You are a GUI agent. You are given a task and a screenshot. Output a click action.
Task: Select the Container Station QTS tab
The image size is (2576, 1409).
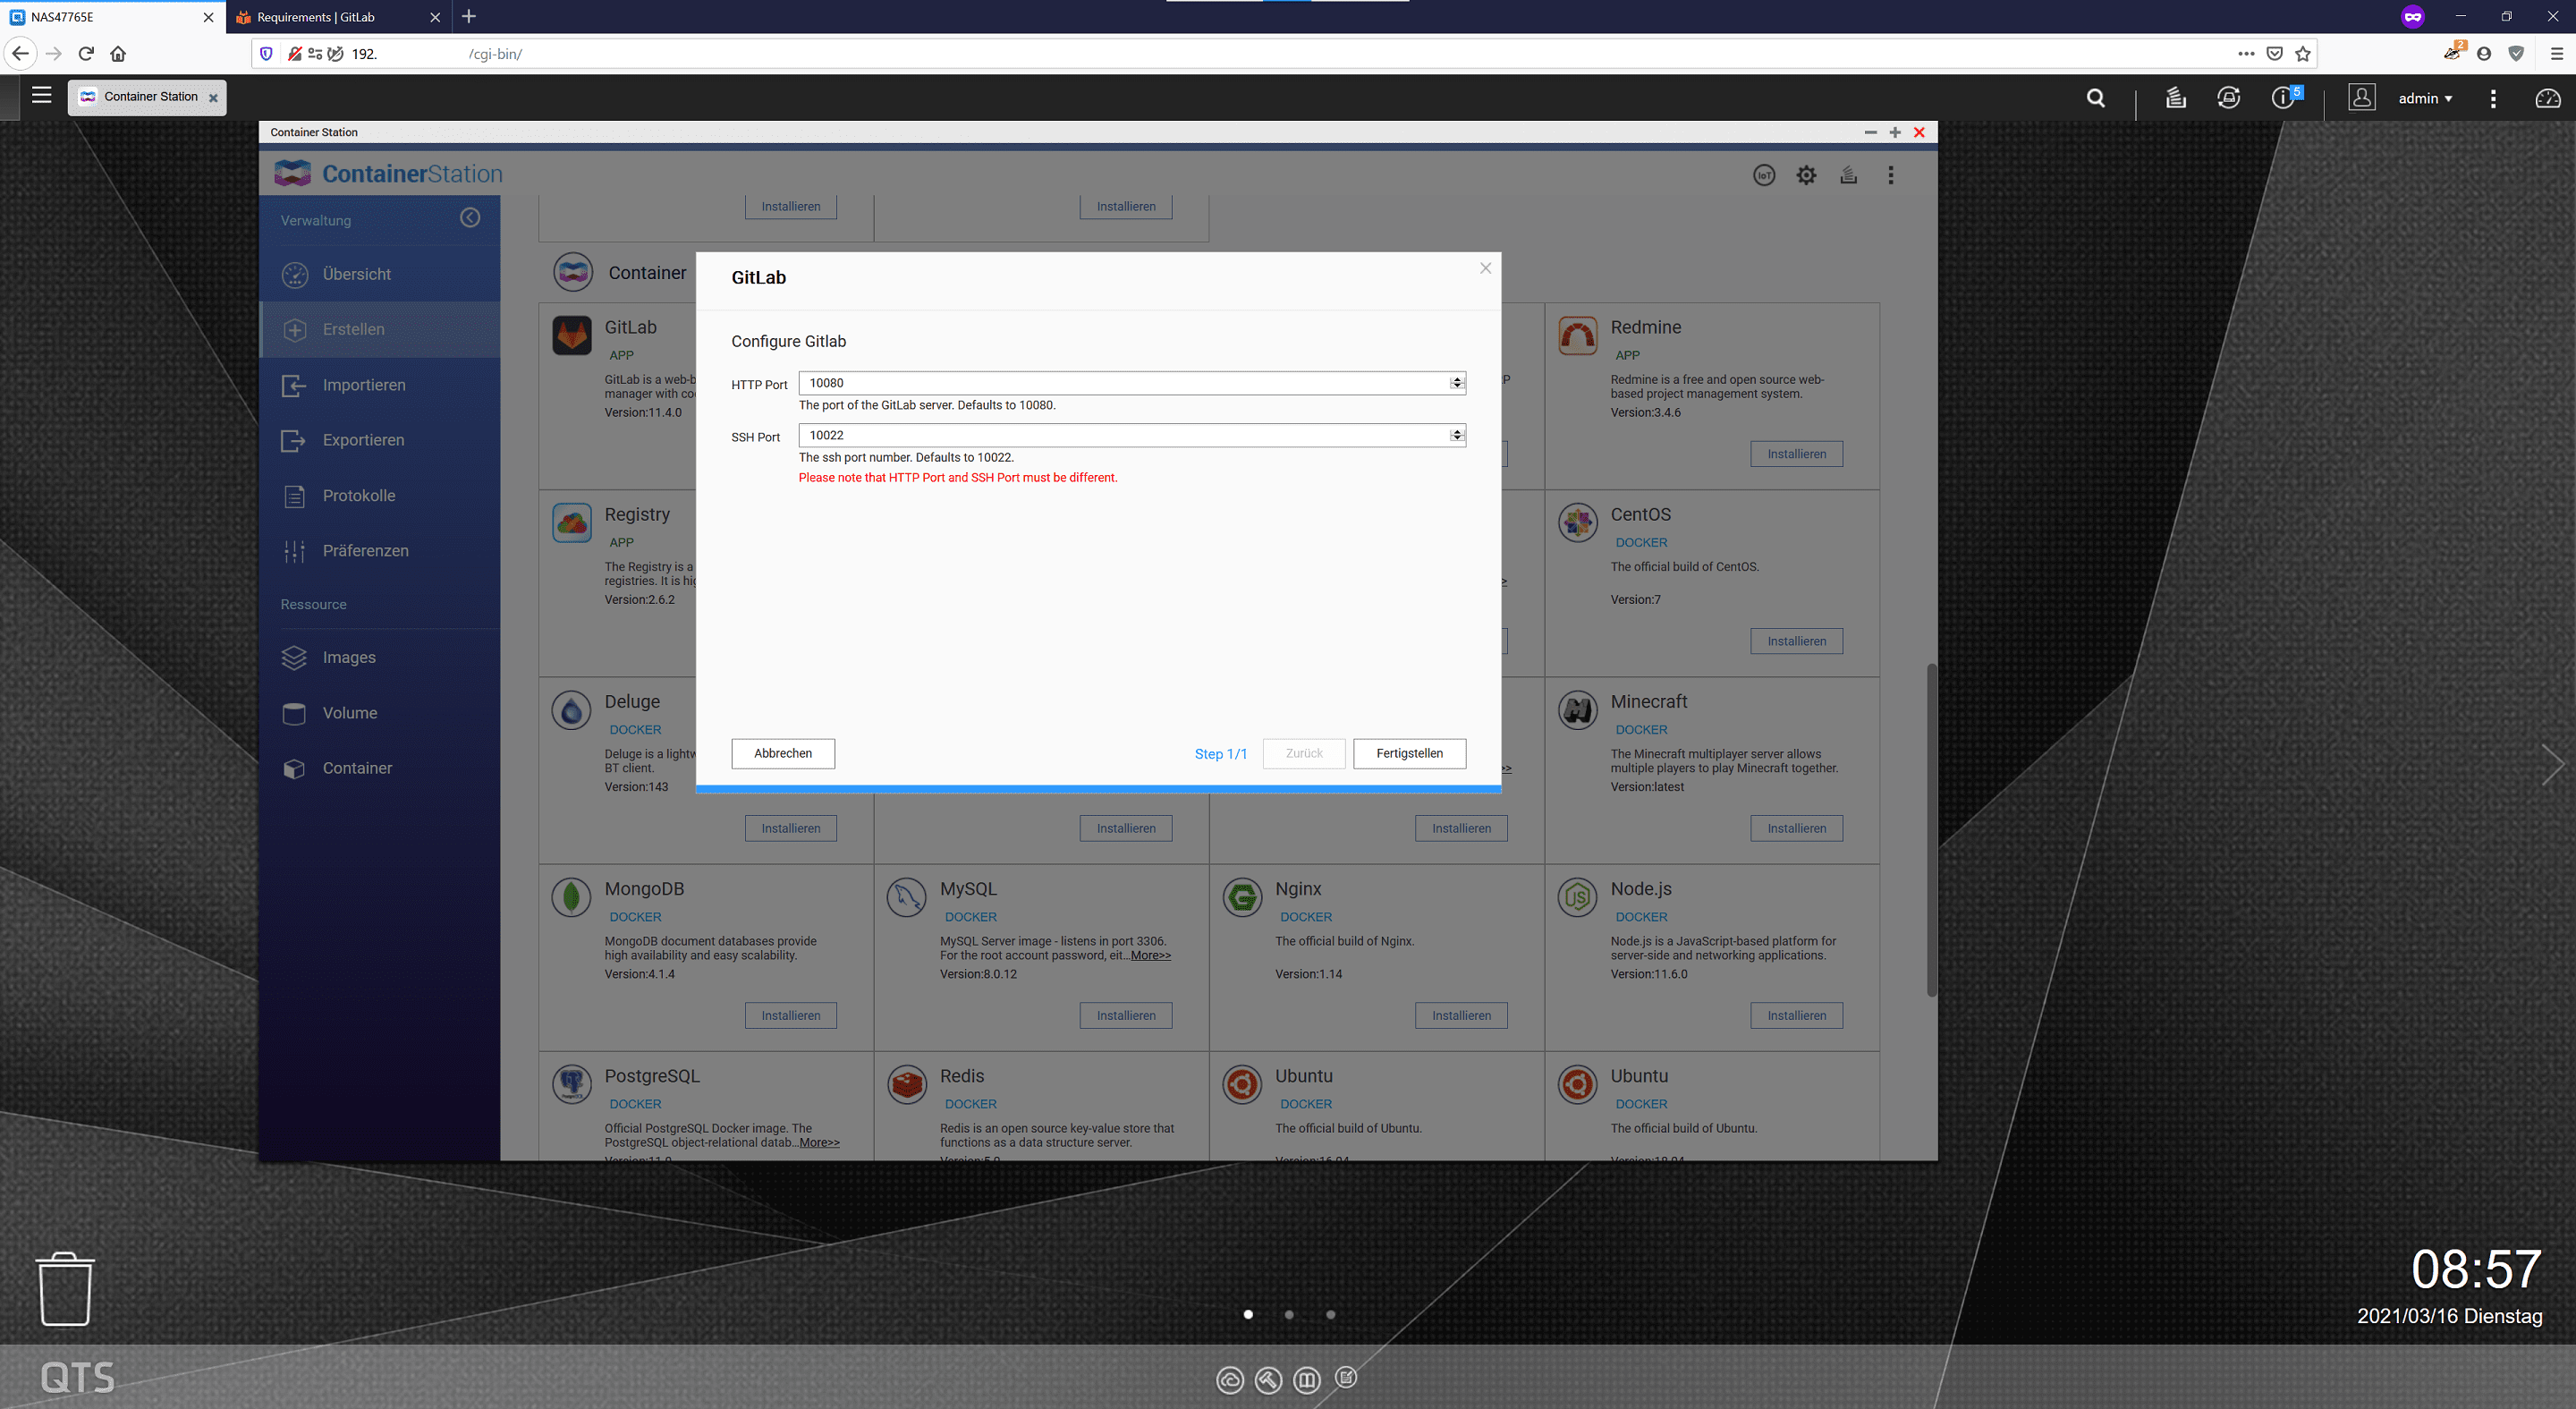coord(147,97)
